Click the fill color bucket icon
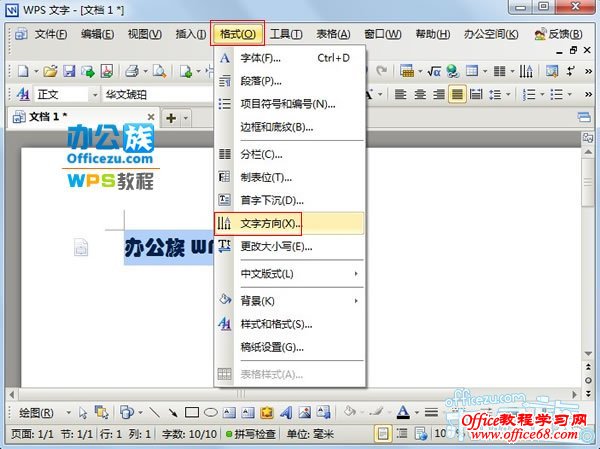The height and width of the screenshot is (449, 600). pos(349,412)
